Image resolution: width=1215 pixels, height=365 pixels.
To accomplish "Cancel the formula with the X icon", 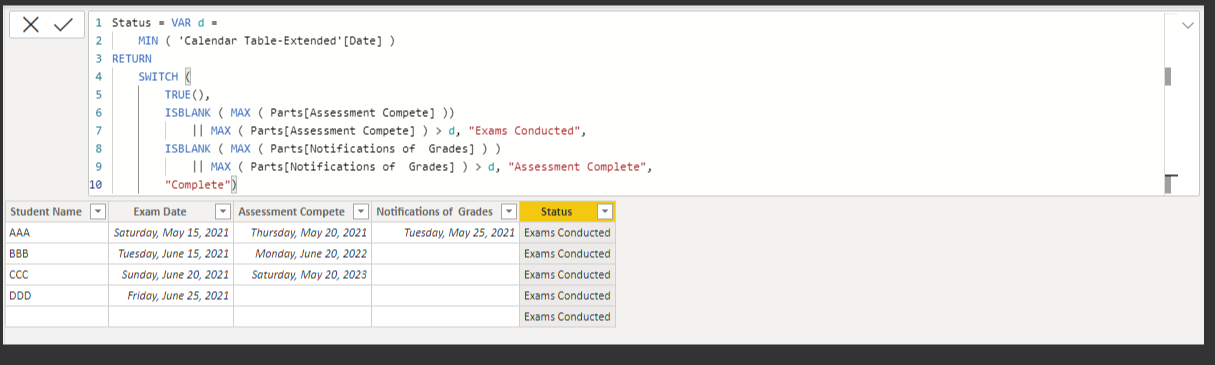I will pos(31,26).
